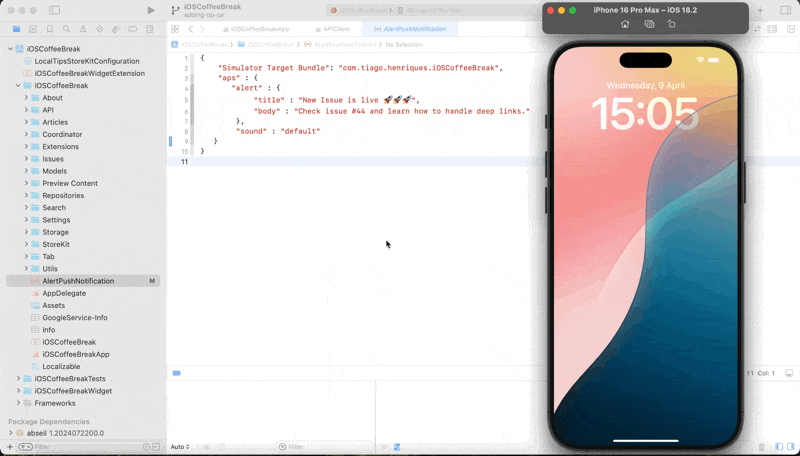Click the console Filter field
Viewport: 800px width, 456px height.
tap(325, 447)
